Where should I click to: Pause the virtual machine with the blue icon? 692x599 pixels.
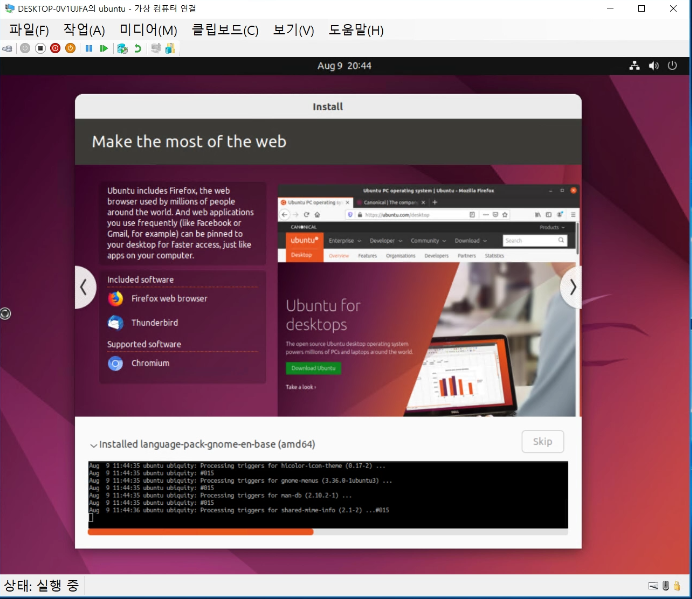coord(89,48)
